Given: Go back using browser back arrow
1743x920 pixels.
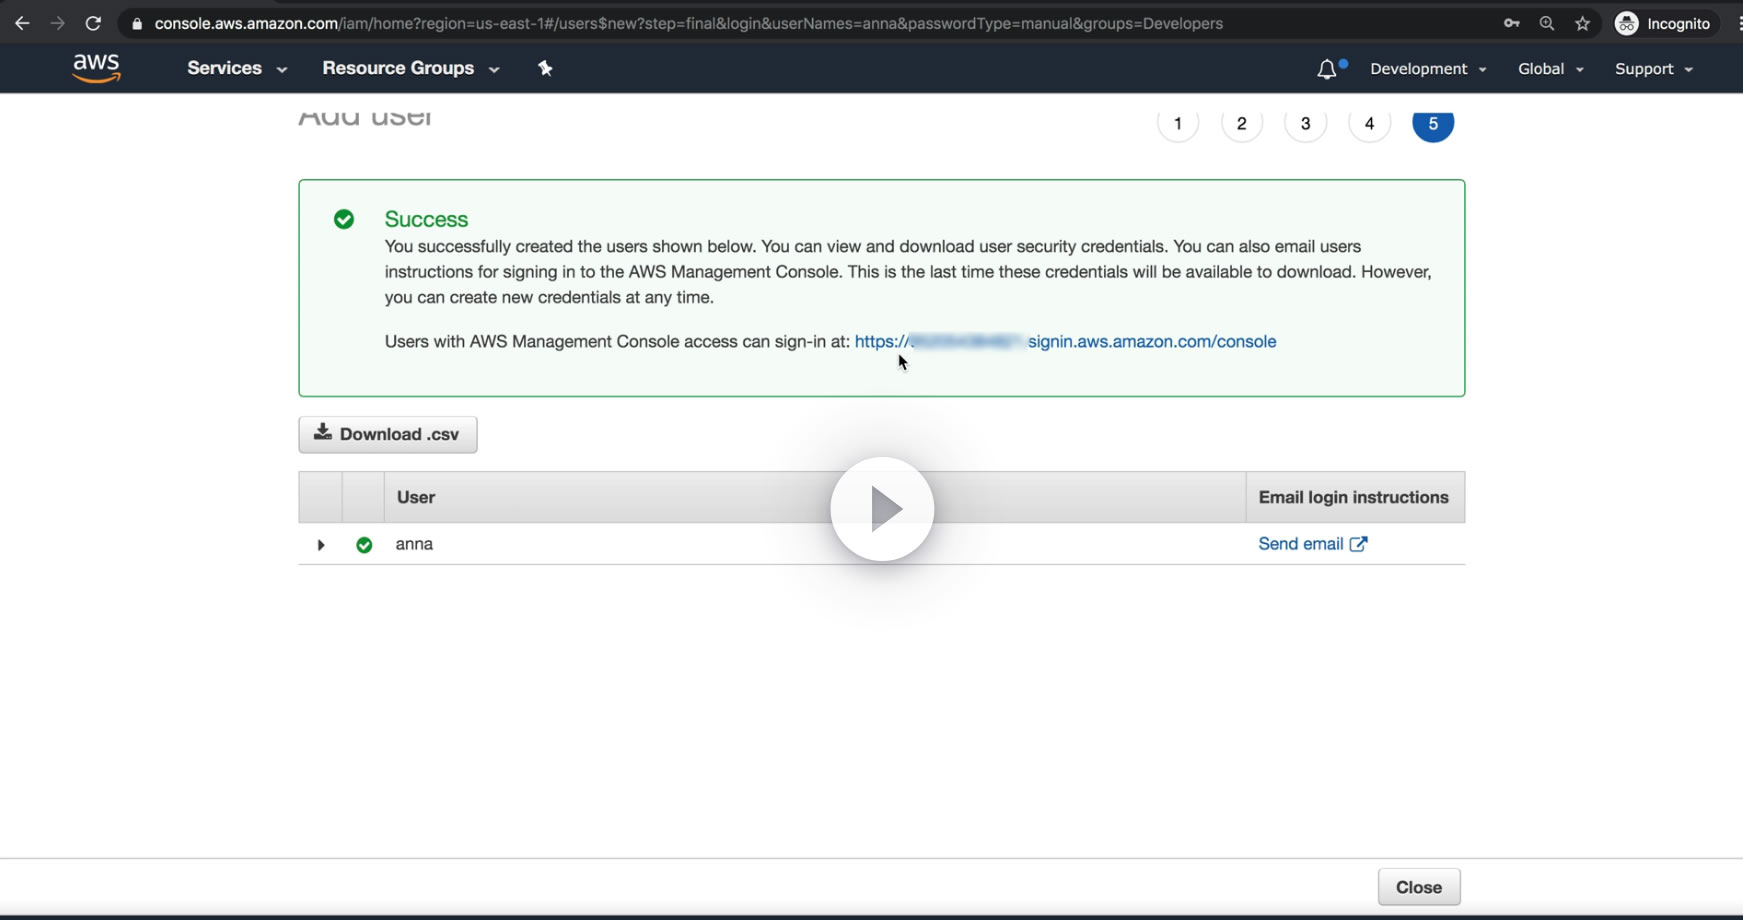Looking at the screenshot, I should tap(22, 23).
